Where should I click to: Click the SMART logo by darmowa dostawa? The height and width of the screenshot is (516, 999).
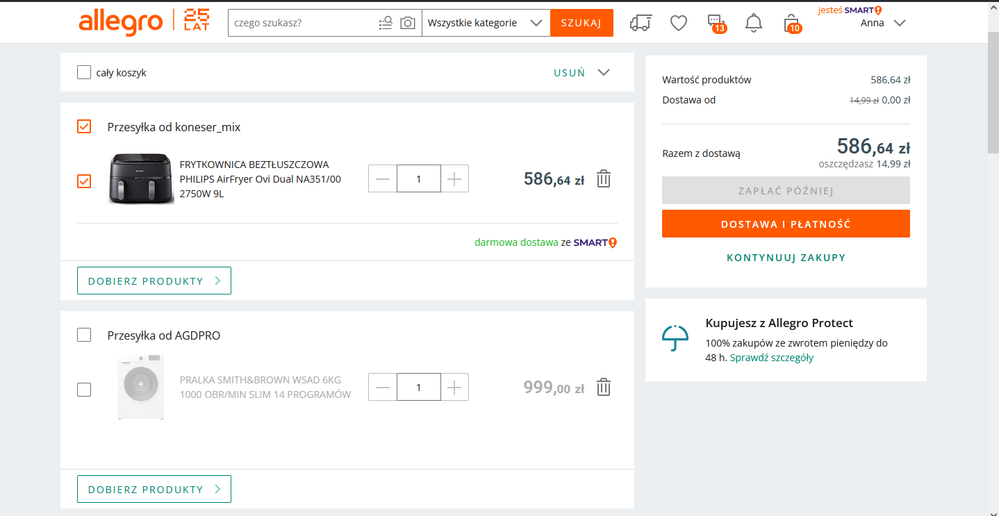coord(595,243)
